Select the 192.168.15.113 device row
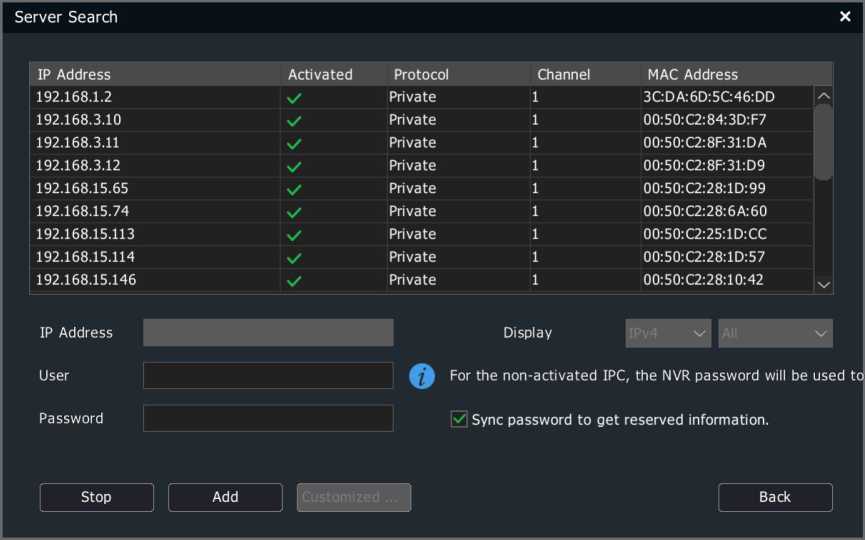The height and width of the screenshot is (540, 865). (x=421, y=234)
